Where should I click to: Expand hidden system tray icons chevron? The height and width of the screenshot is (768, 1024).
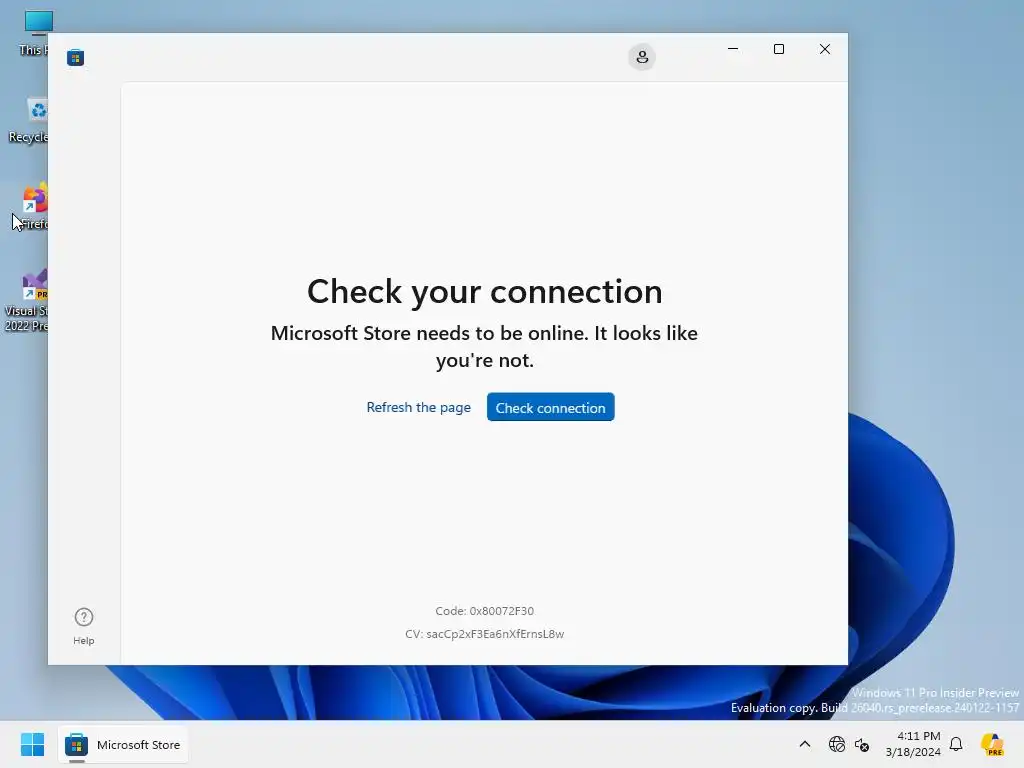pyautogui.click(x=805, y=744)
